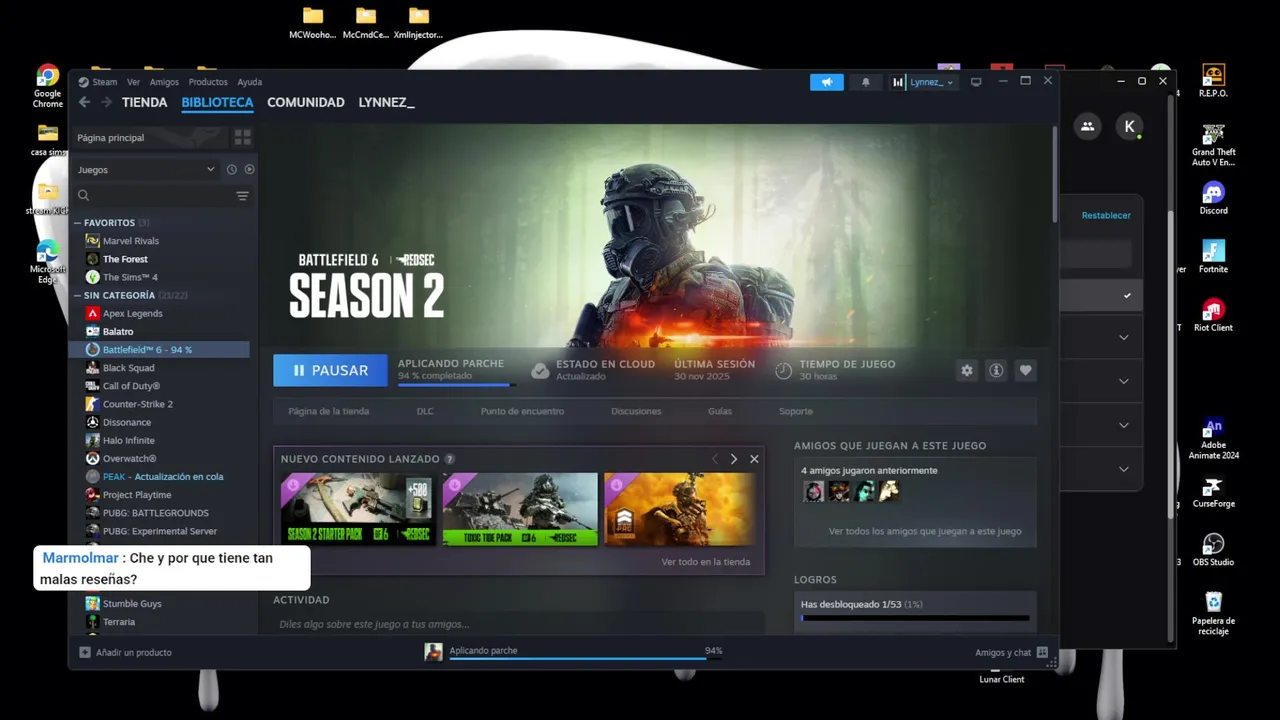Open Toxic Tide Pack thumbnail
This screenshot has height=720, width=1280.
tap(520, 509)
